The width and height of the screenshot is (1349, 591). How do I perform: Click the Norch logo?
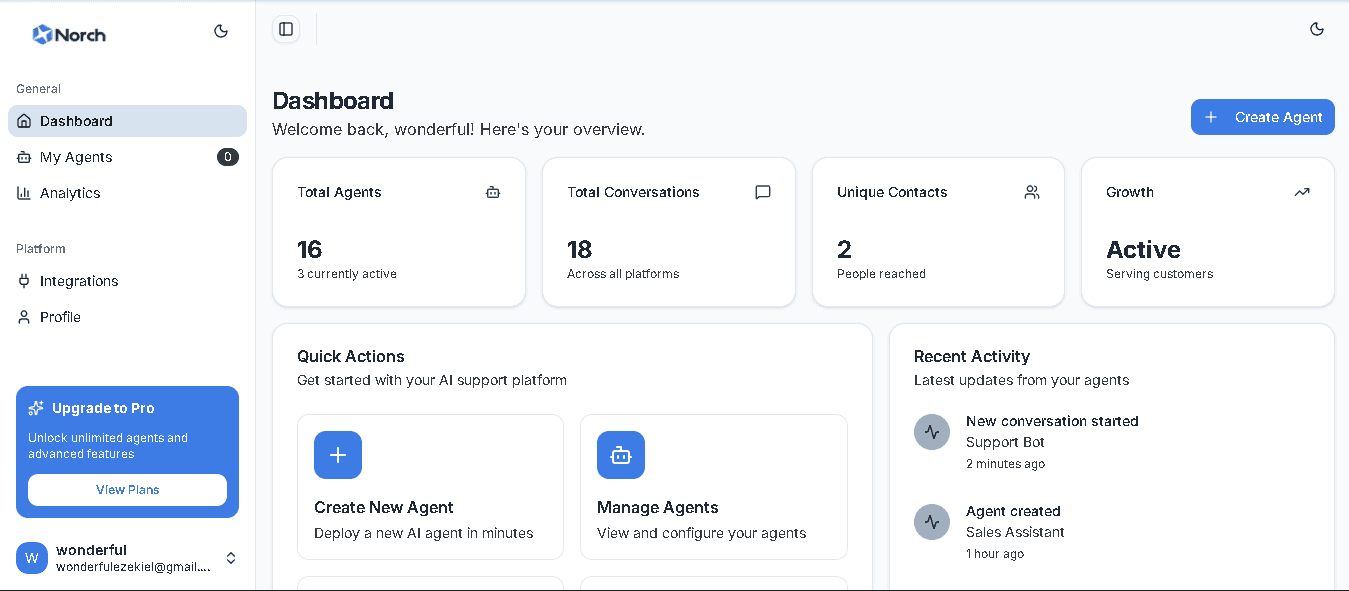pos(69,34)
